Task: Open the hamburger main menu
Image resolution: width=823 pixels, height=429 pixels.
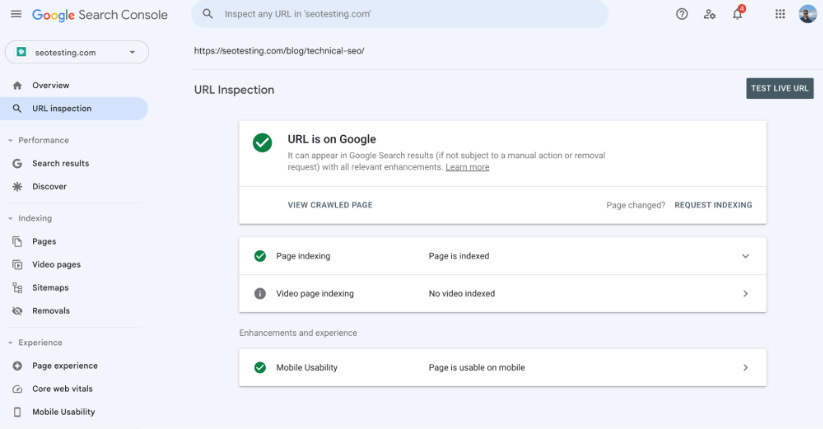Action: coord(16,14)
